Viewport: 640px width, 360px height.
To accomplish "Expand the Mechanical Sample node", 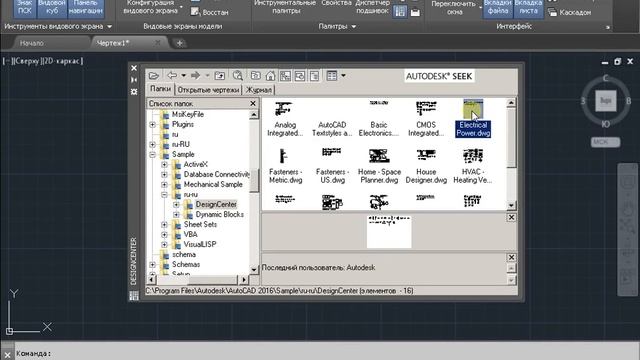I will point(164,184).
